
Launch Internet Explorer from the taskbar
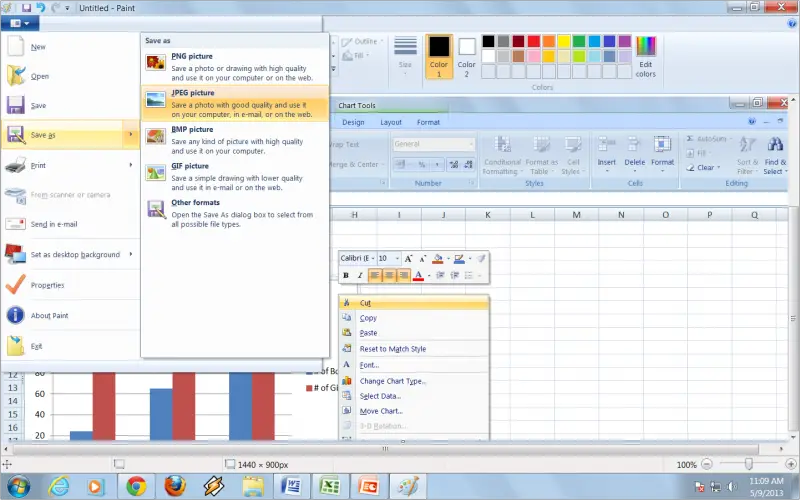[x=59, y=486]
